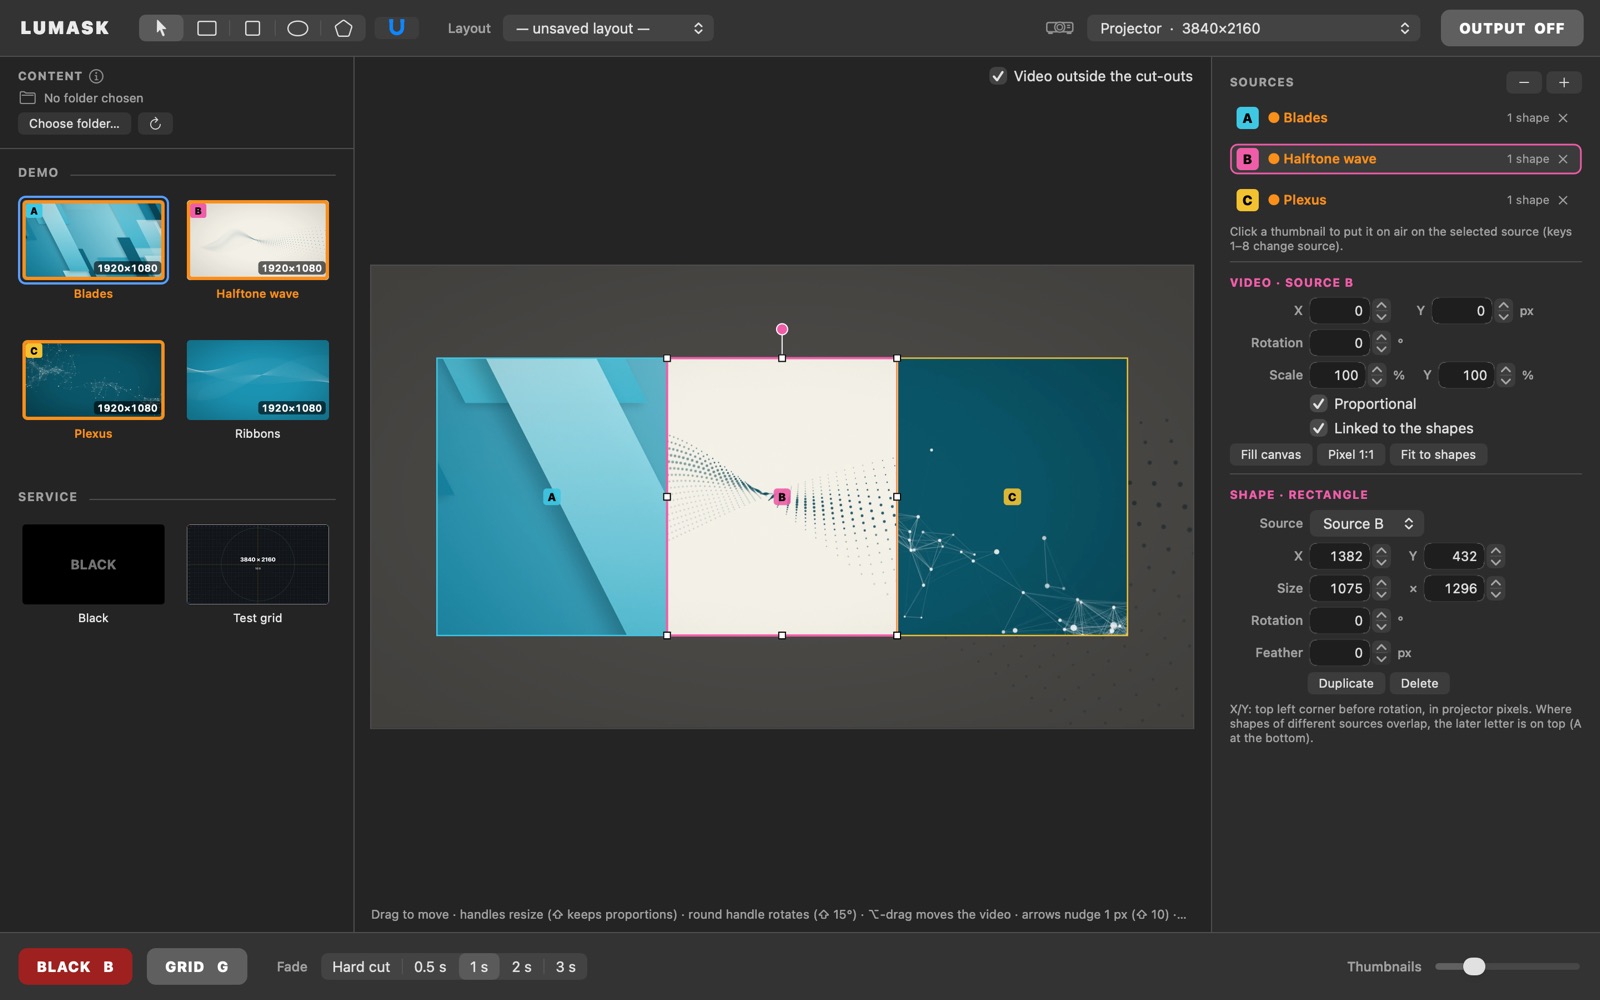Toggle the magnet snap tool
1600x1000 pixels.
click(396, 28)
